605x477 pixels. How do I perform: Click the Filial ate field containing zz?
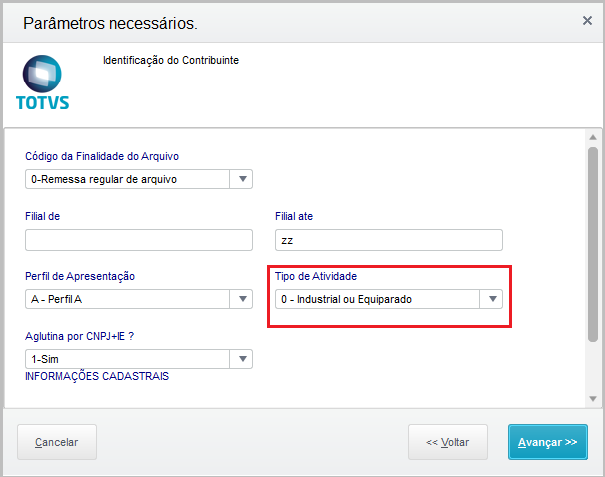point(388,240)
